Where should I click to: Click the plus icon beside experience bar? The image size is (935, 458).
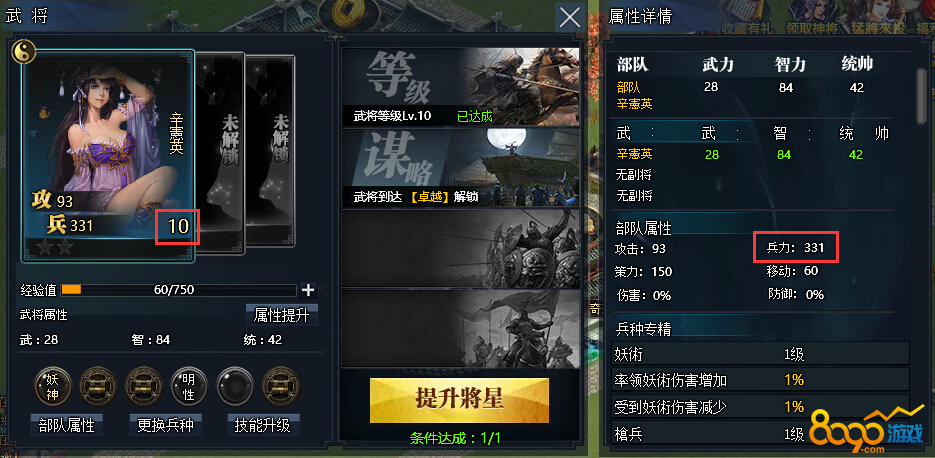308,290
